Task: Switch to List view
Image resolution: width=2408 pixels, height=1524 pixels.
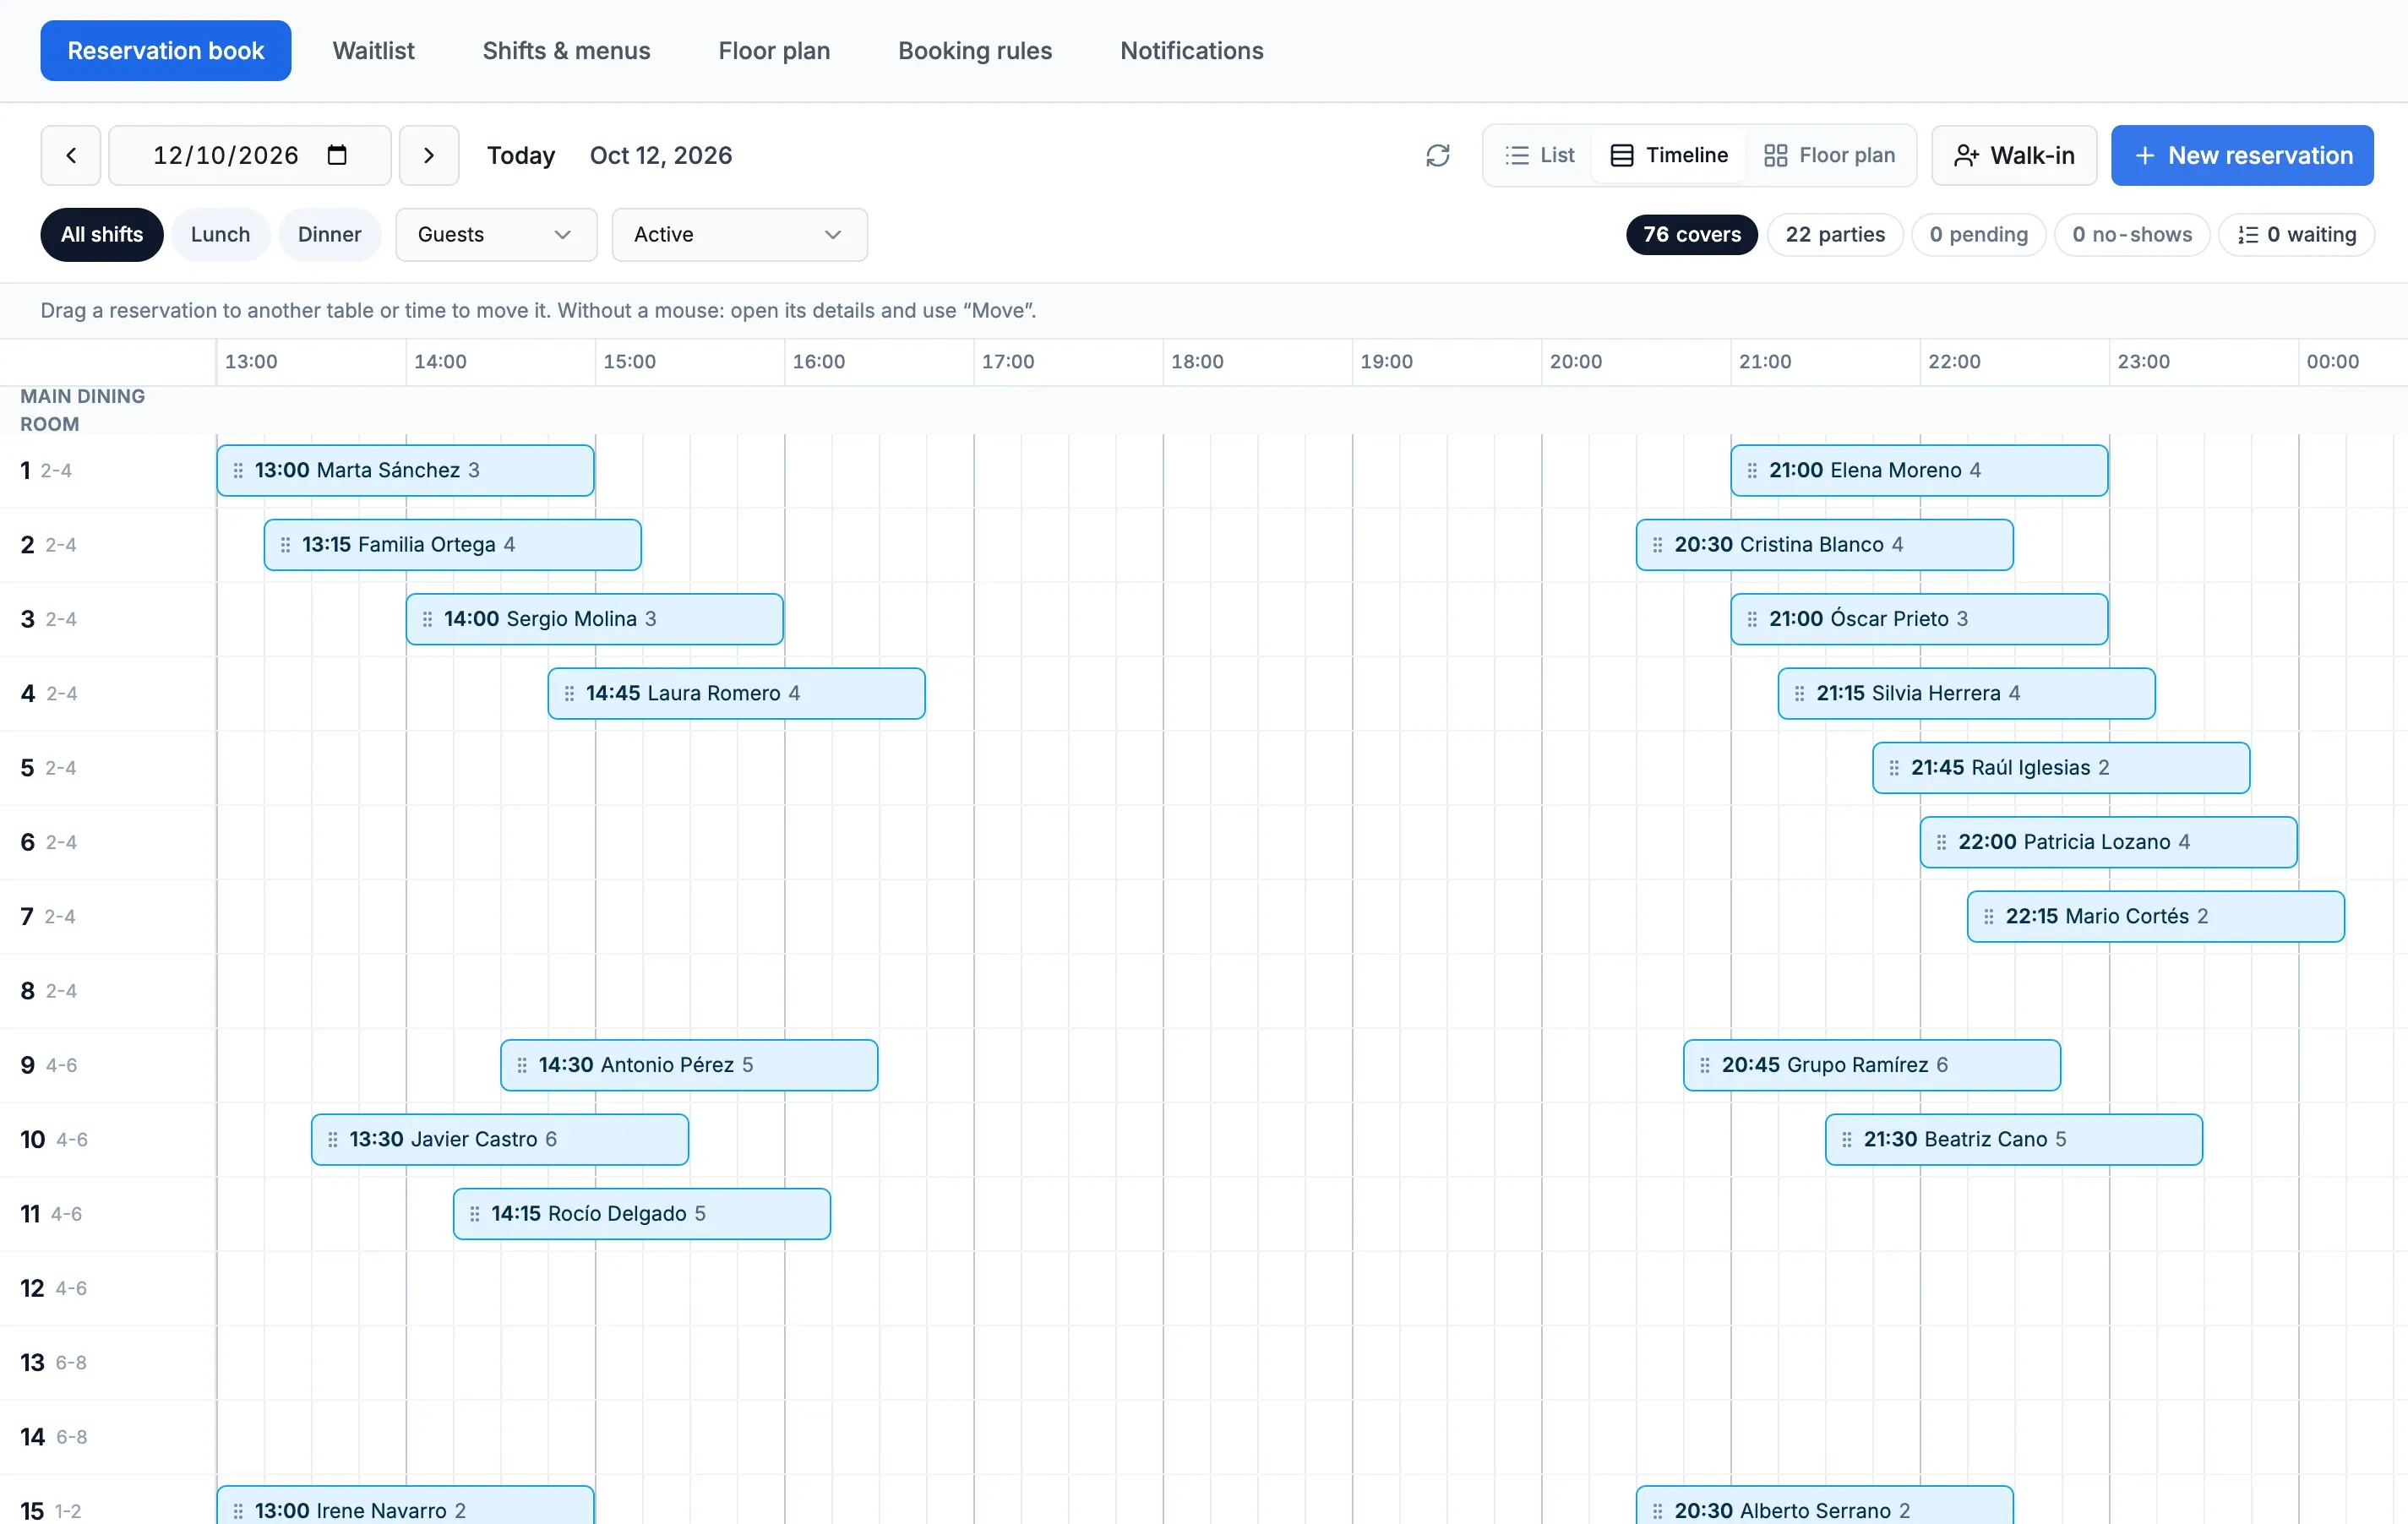Action: click(x=1540, y=155)
